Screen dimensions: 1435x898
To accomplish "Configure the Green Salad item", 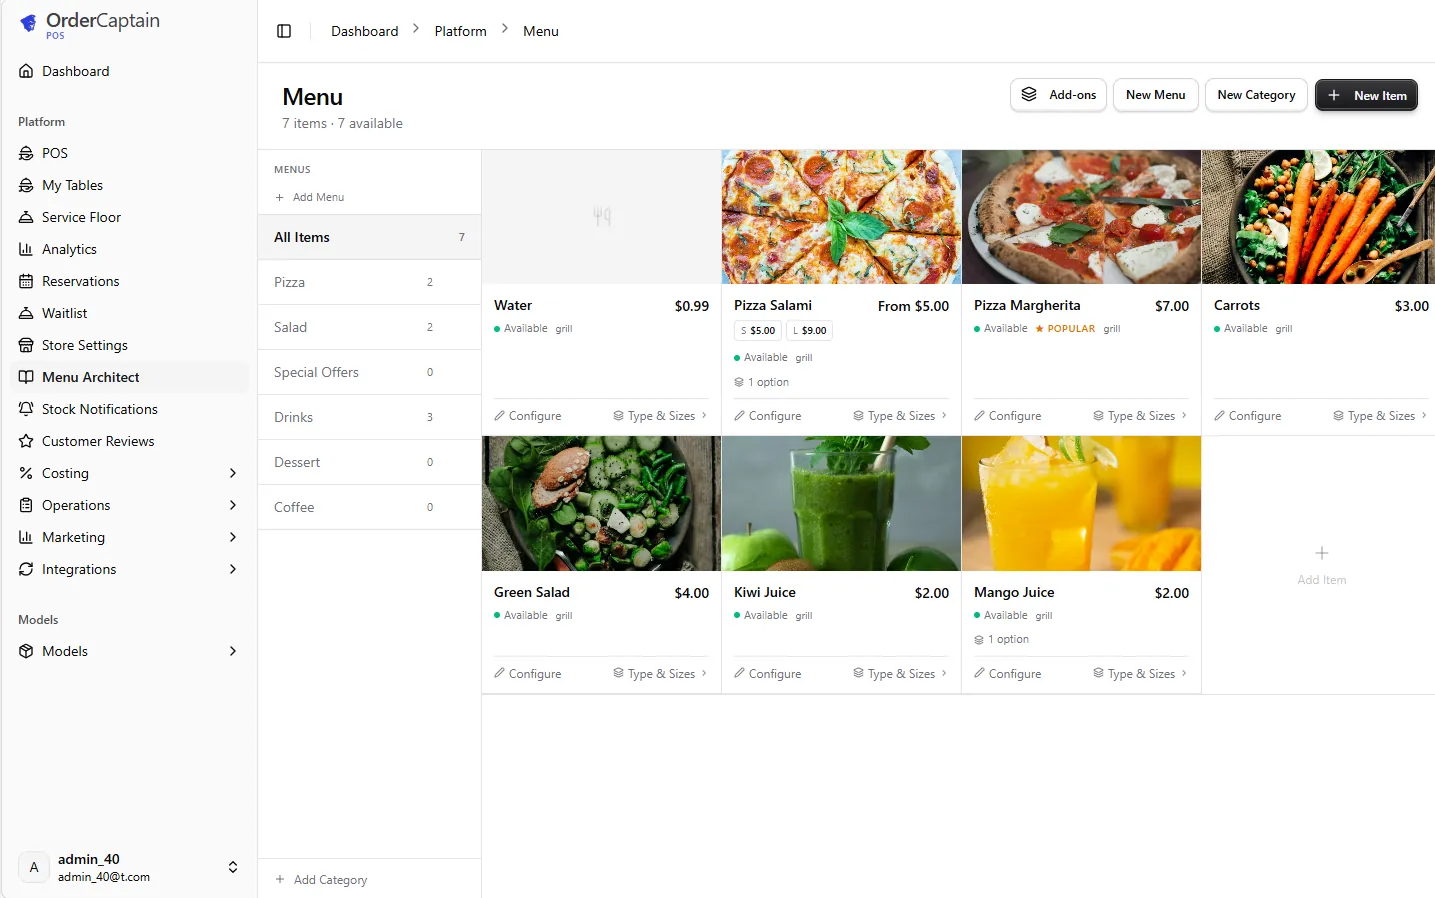I will (x=528, y=674).
